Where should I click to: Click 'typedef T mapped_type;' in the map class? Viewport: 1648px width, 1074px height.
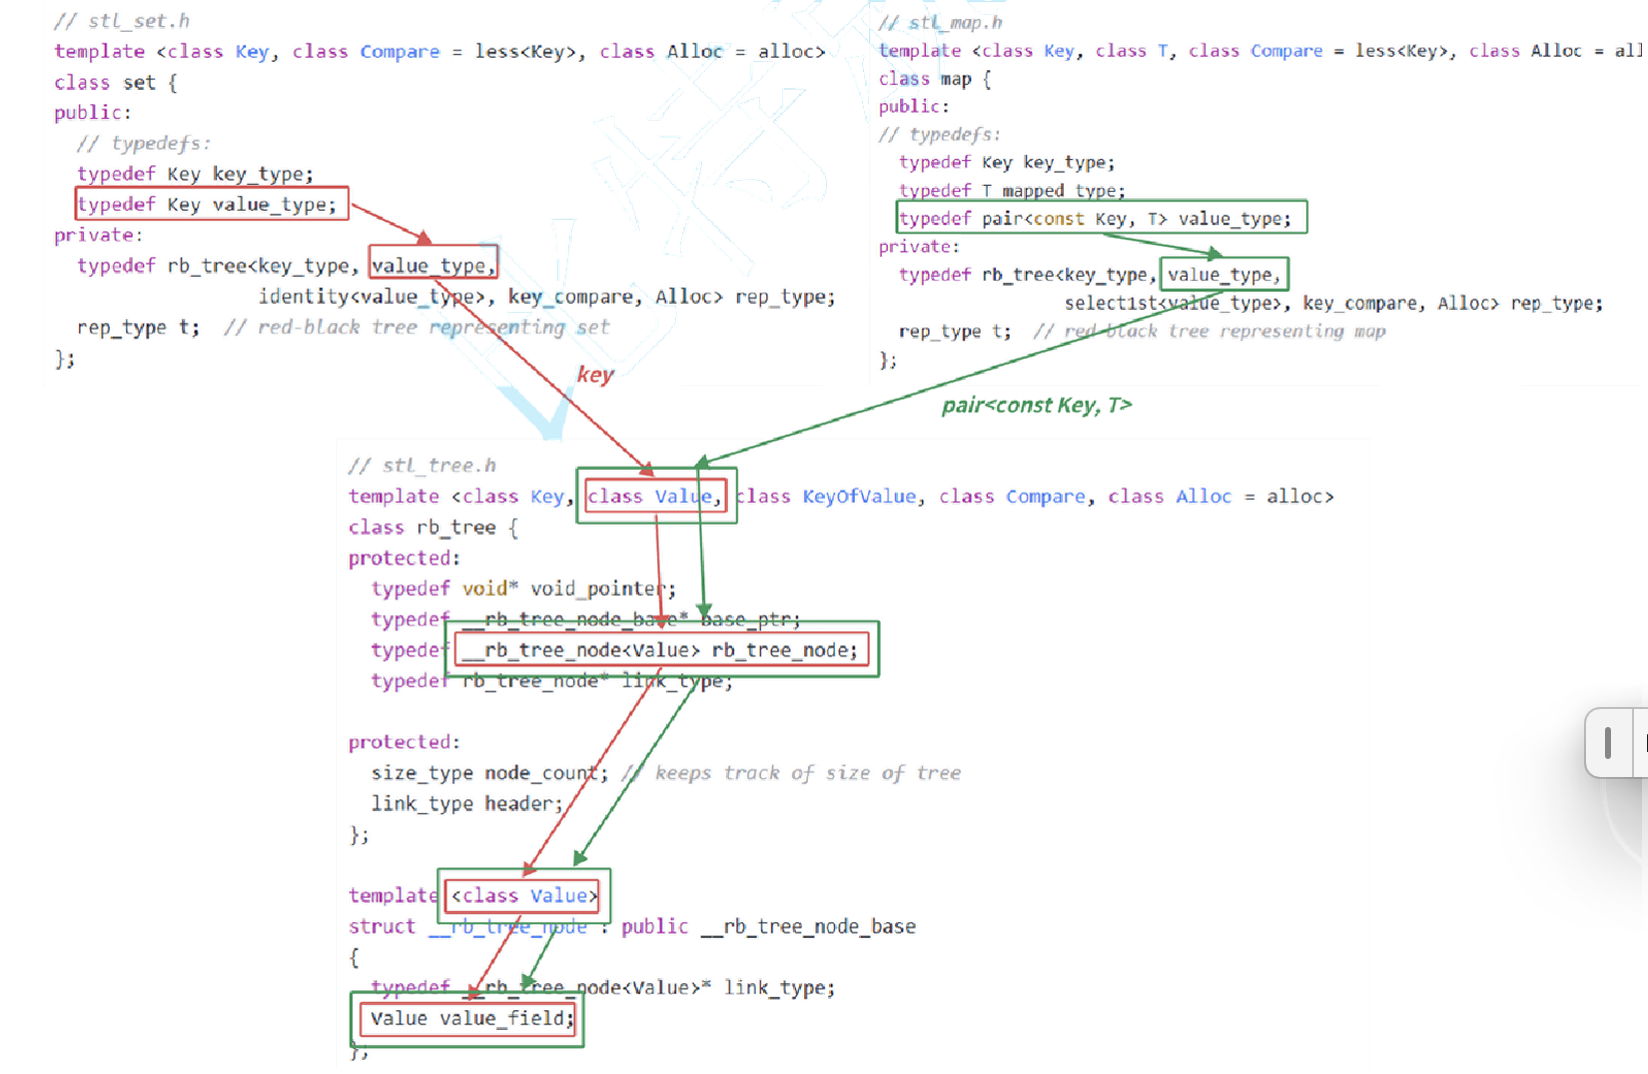(1012, 190)
